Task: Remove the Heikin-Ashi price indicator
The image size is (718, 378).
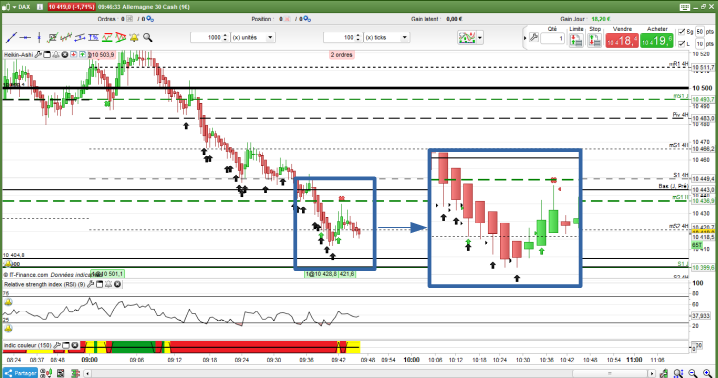Action: (65, 55)
